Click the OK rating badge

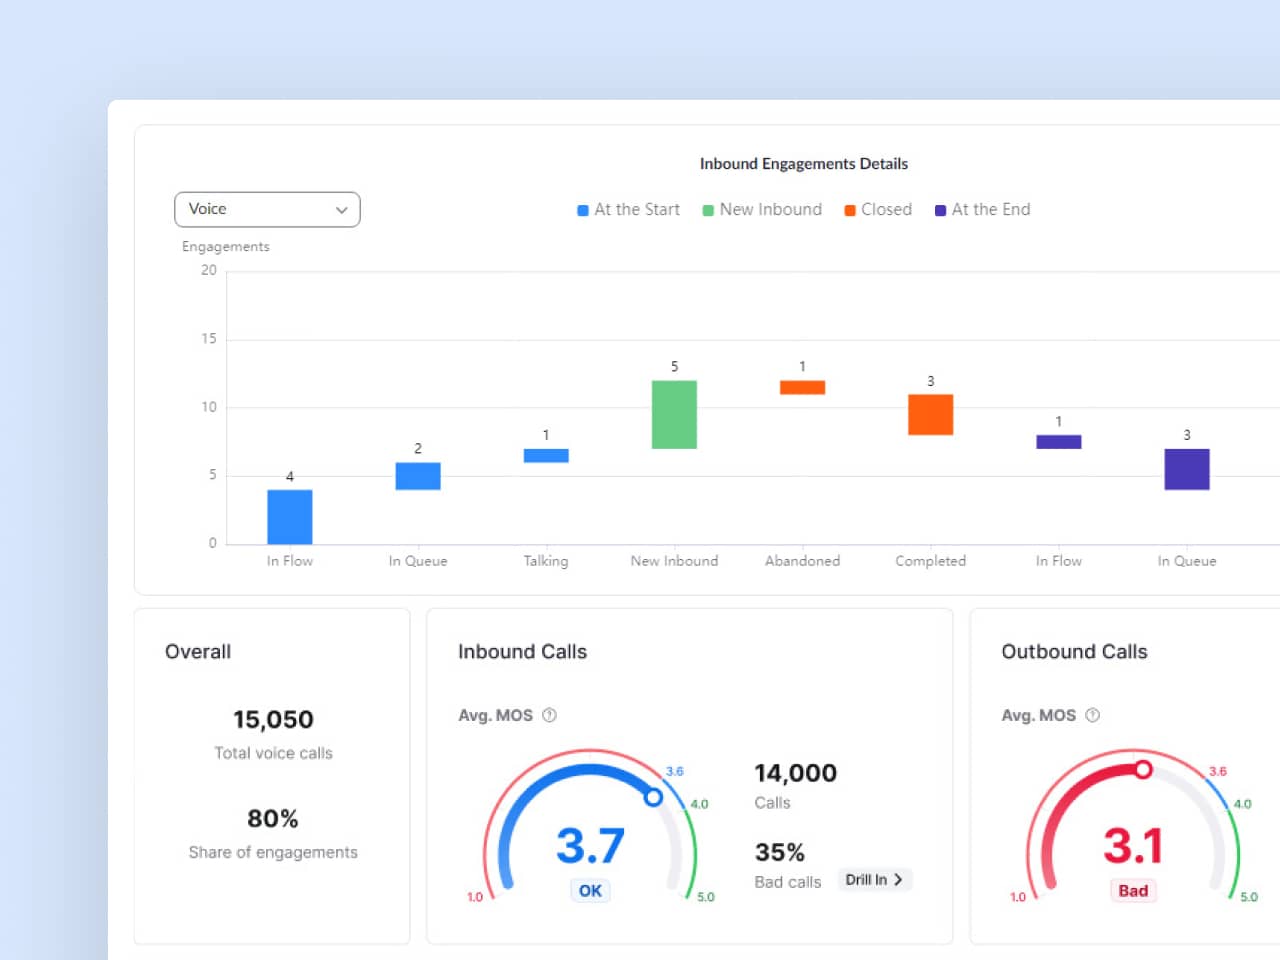tap(590, 890)
